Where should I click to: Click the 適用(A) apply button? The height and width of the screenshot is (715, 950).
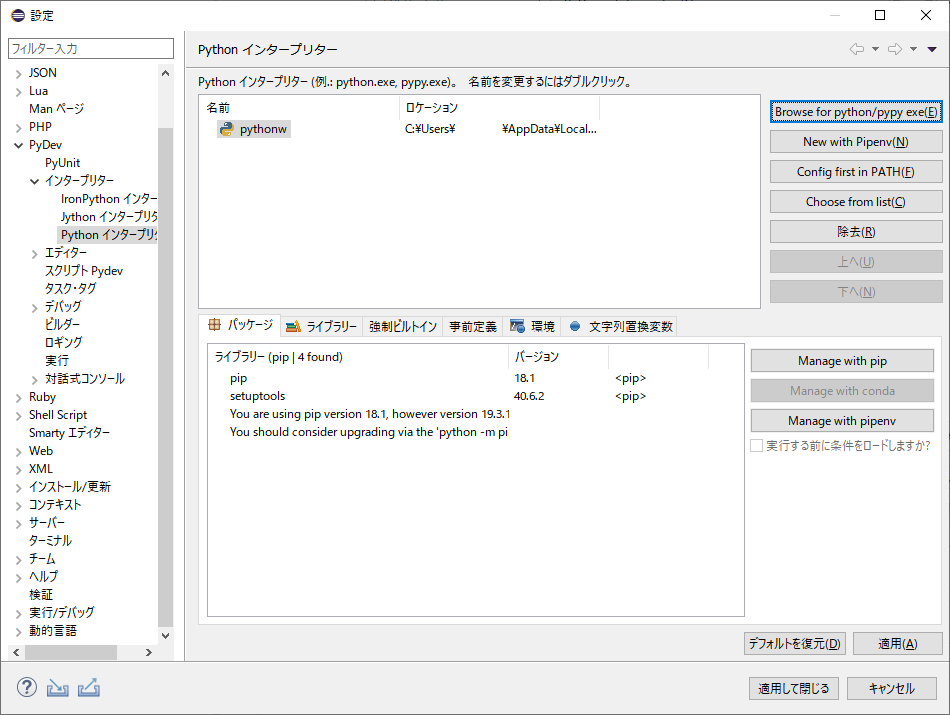pos(897,644)
